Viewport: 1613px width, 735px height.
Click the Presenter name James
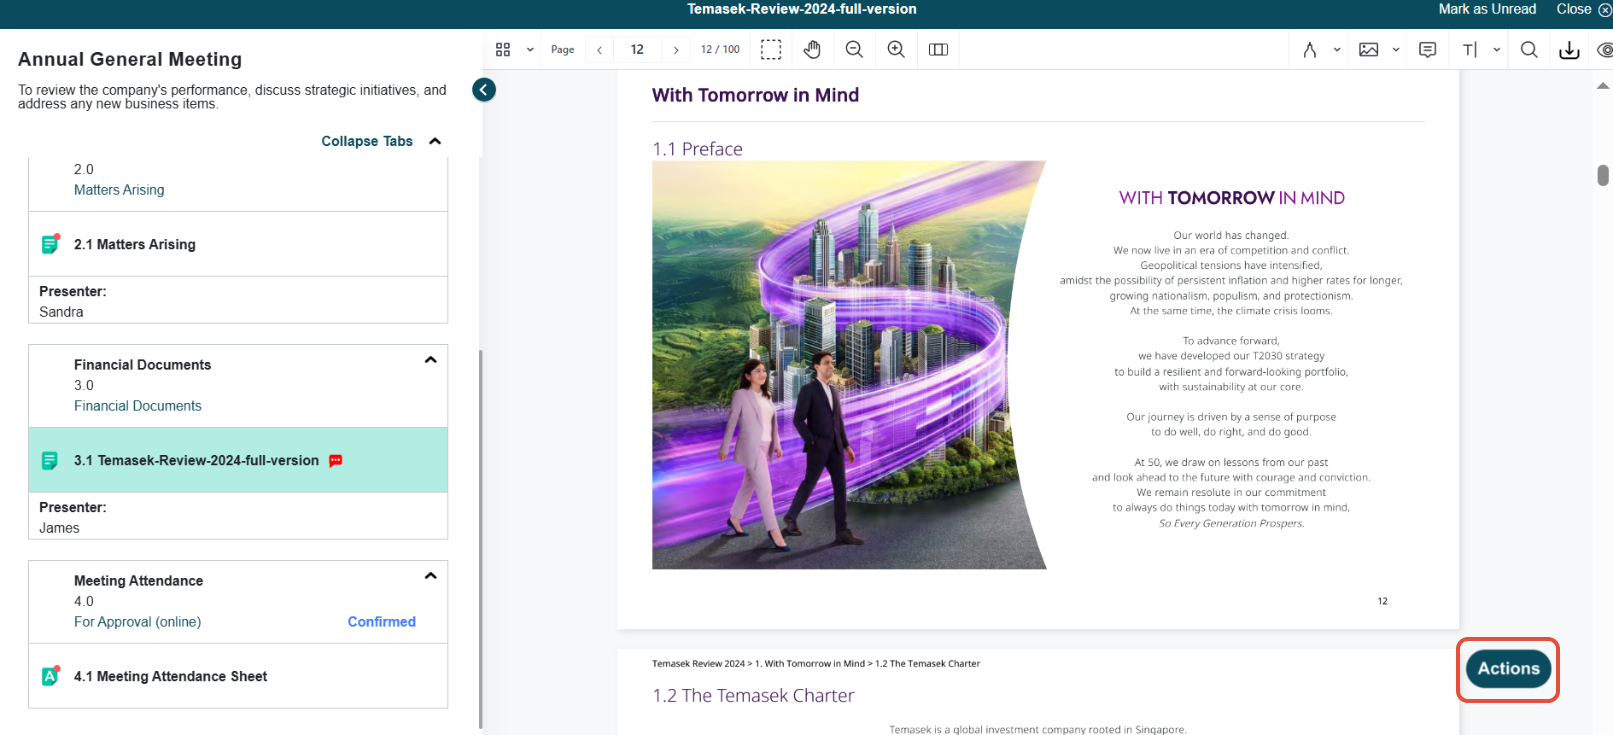(x=59, y=528)
